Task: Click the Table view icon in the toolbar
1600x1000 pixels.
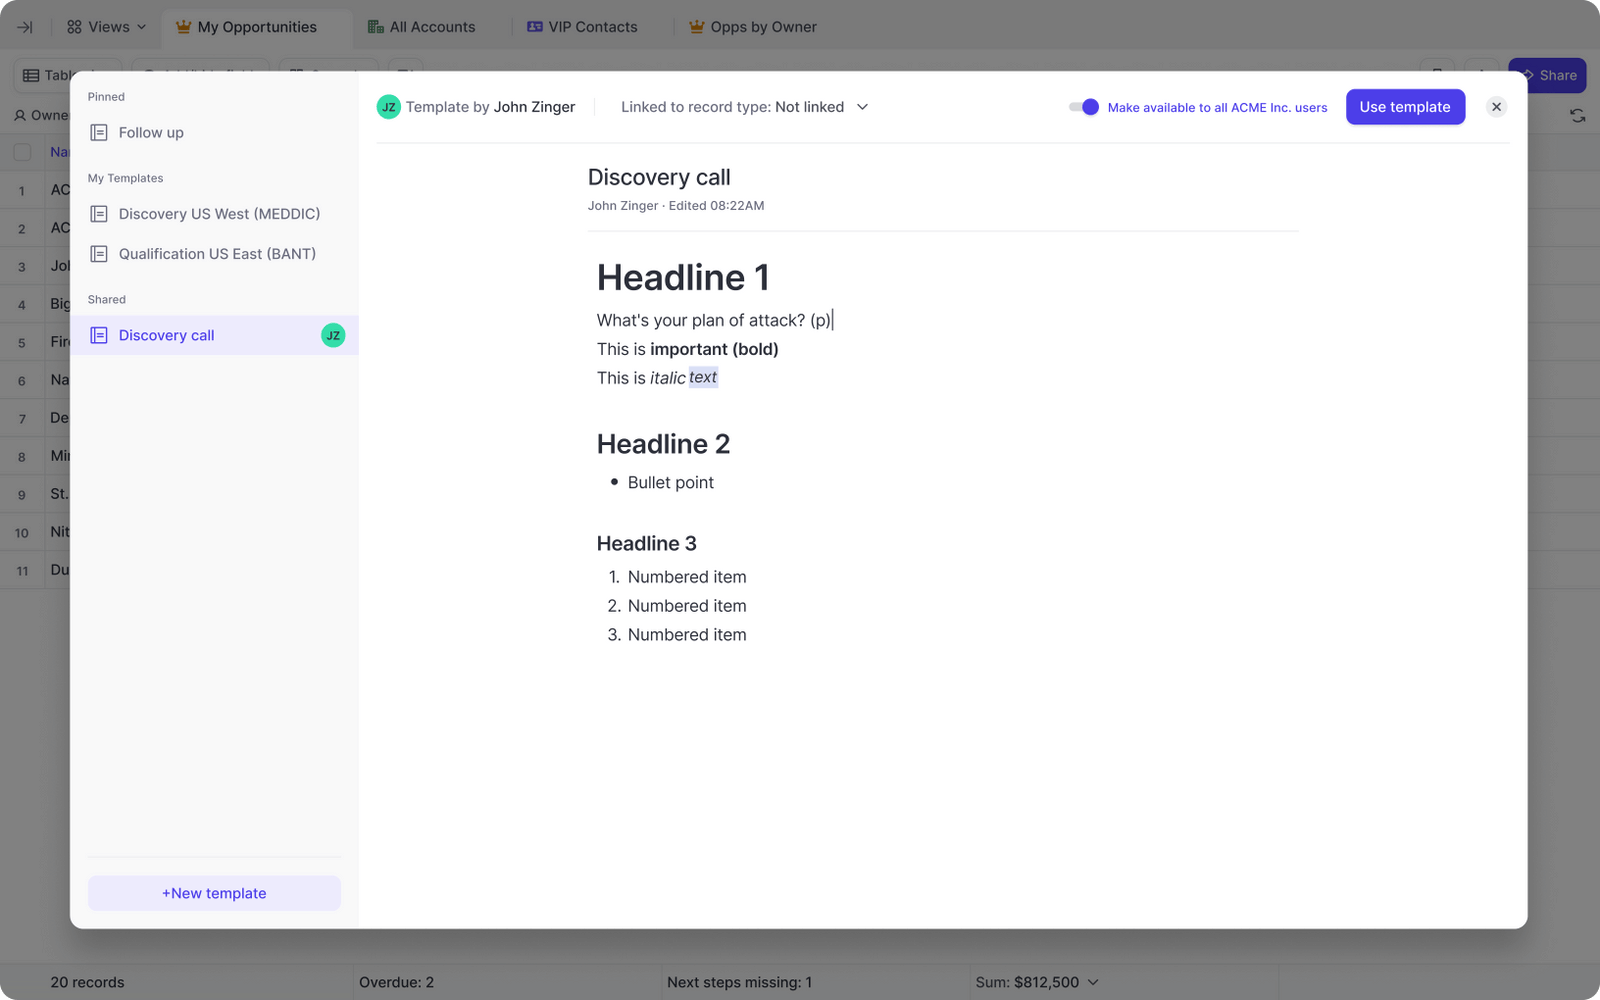Action: tap(31, 74)
